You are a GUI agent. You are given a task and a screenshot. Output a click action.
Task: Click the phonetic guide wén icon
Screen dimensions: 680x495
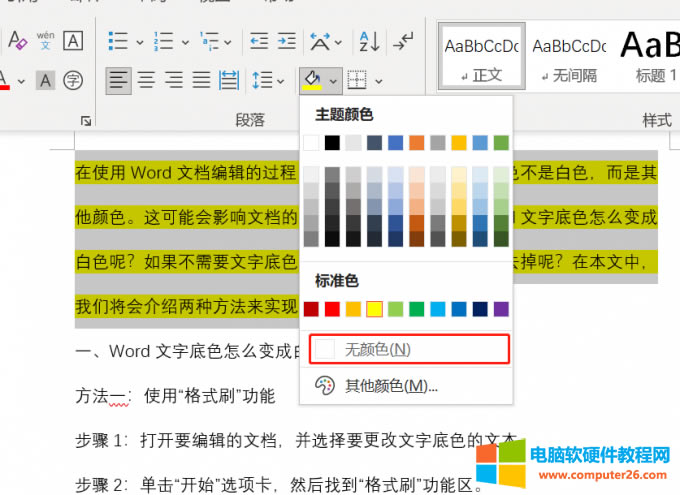pos(46,41)
